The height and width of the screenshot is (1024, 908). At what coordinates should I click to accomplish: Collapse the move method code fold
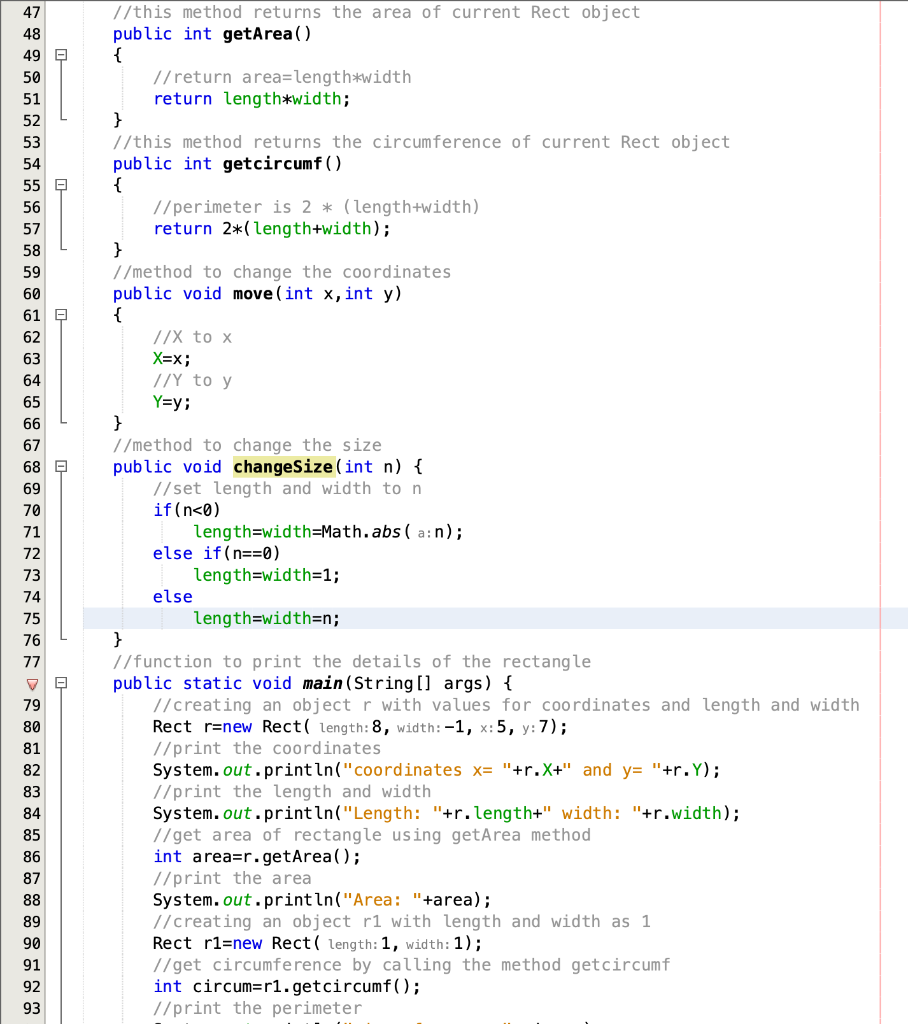[62, 314]
